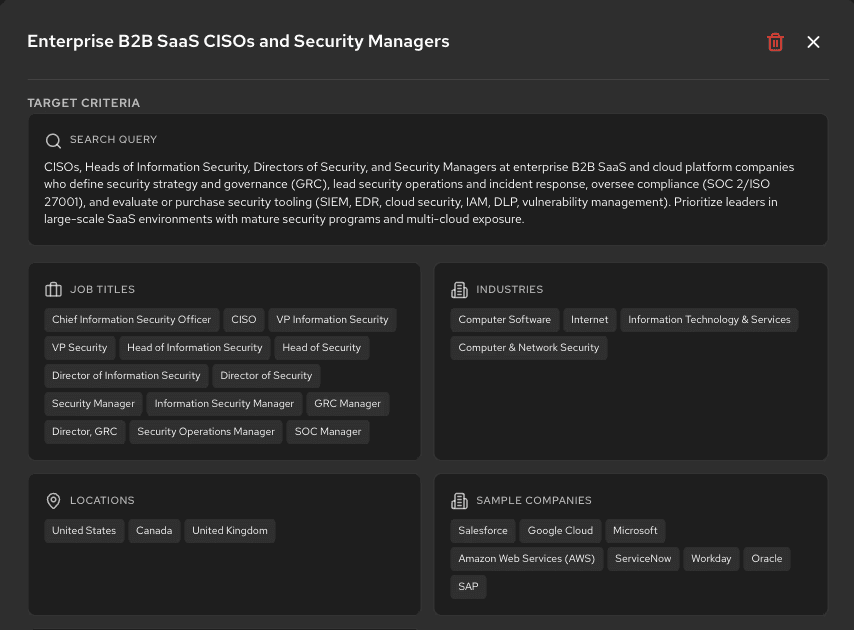Click the United Kingdom location chip
This screenshot has width=854, height=630.
coord(230,531)
